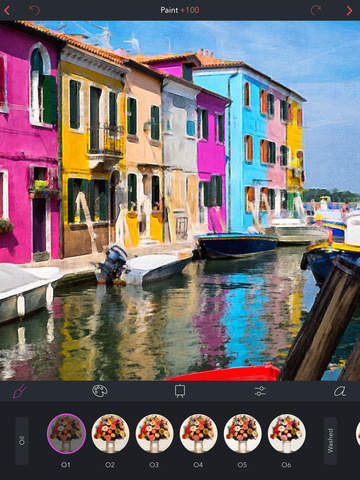The image size is (360, 480).
Task: Pick the O6 paint style
Action: 286,433
